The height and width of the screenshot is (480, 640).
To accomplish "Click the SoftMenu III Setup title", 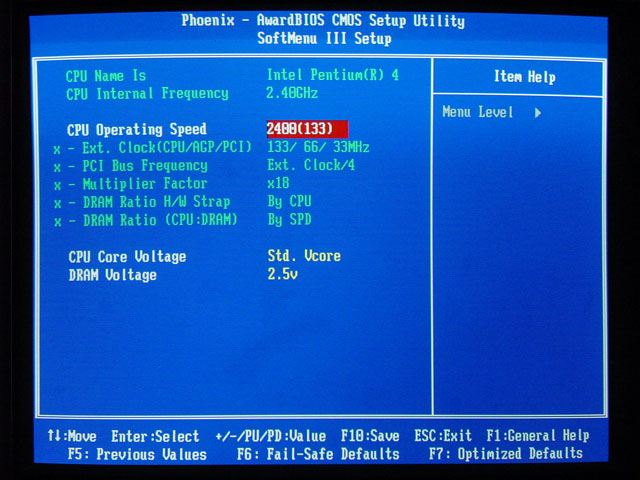I will click(x=324, y=38).
